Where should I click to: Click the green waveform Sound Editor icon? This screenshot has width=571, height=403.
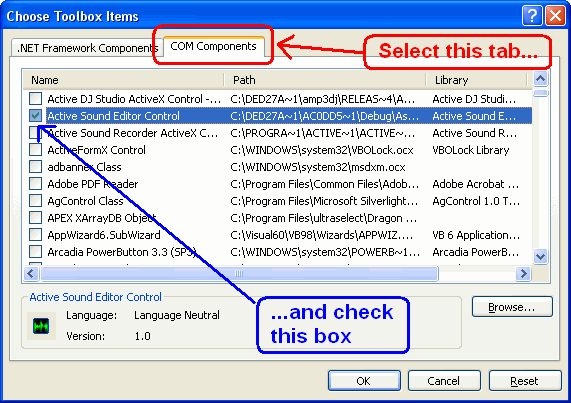pos(41,326)
